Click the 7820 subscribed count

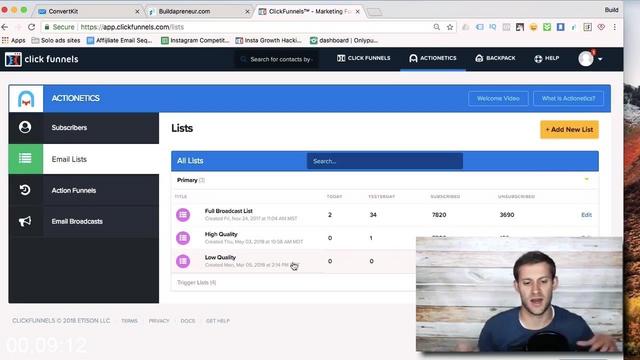coord(439,215)
